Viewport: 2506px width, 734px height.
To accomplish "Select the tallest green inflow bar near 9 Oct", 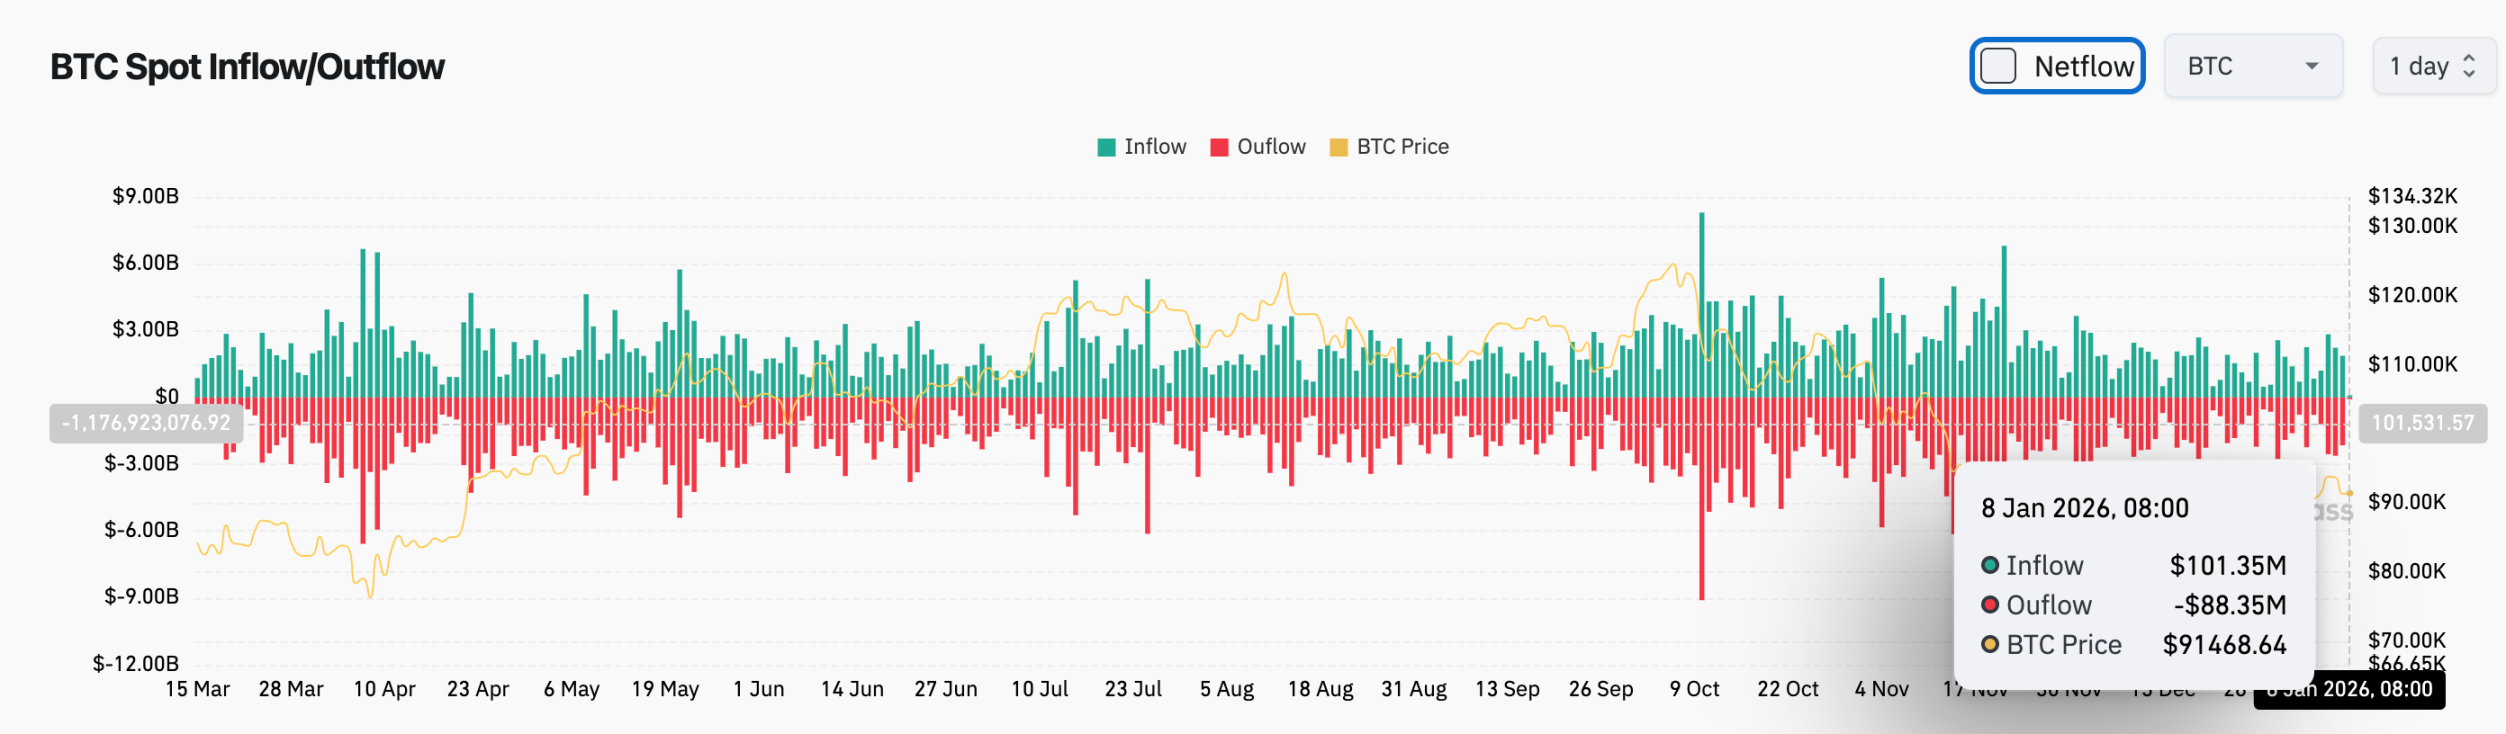I will (1702, 300).
